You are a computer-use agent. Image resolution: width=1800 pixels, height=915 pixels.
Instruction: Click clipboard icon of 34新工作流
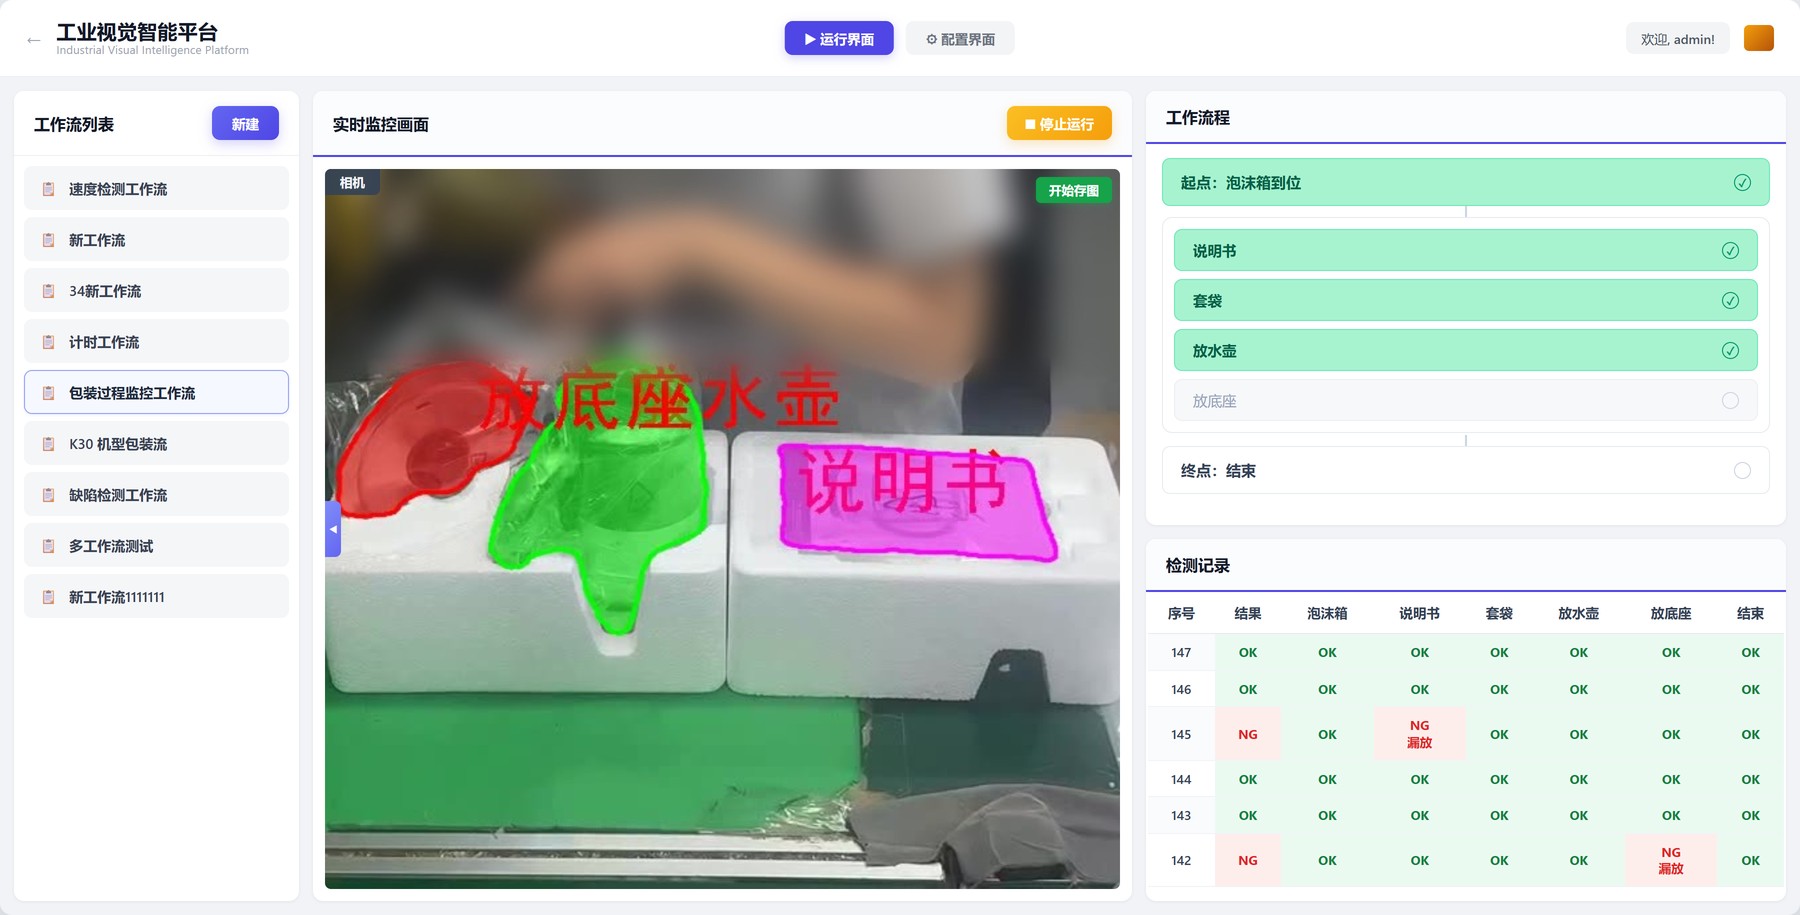click(x=48, y=291)
